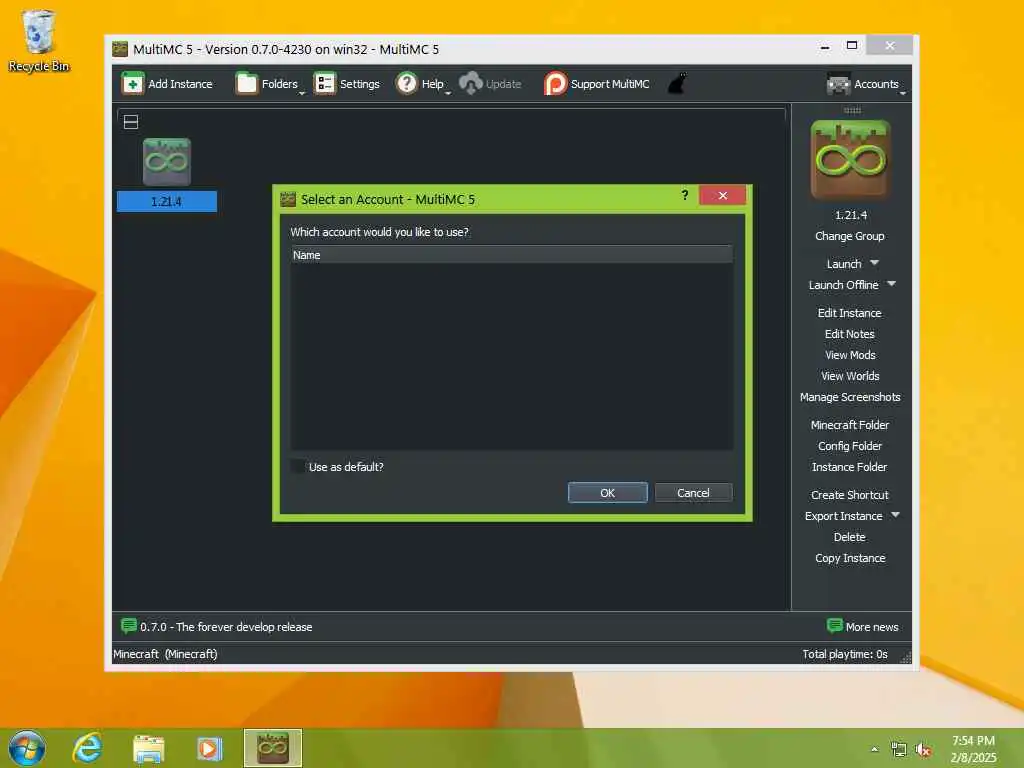
Task: Open Internet Explorer from the taskbar
Action: tap(87, 748)
